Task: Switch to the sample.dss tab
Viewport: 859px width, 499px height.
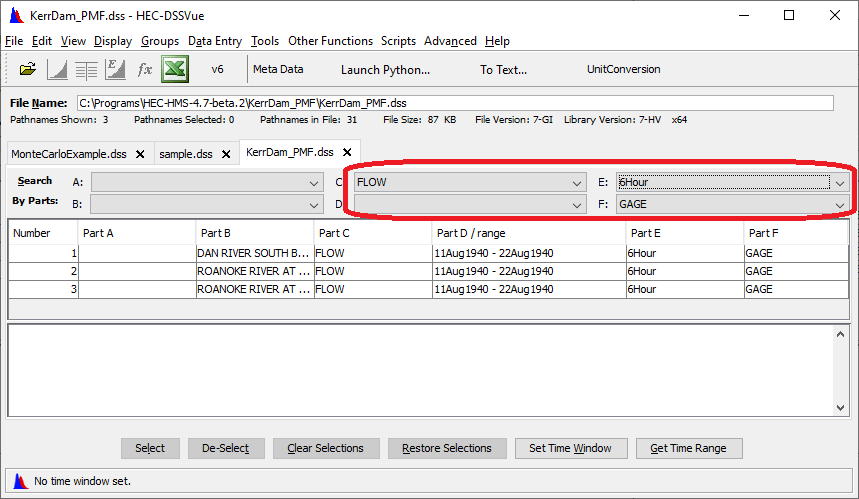Action: click(186, 154)
